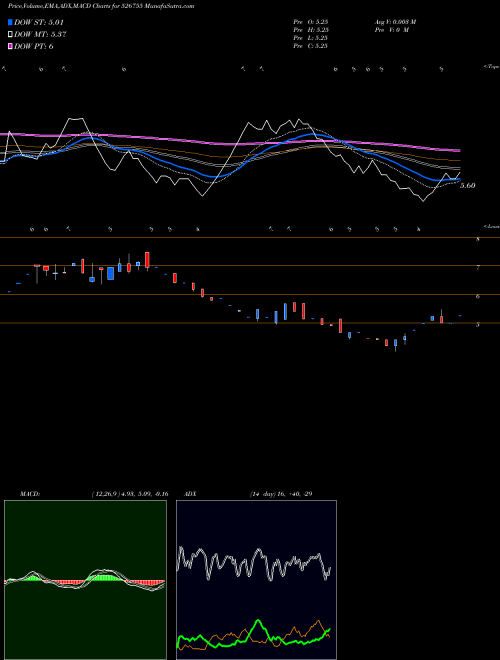
Task: Click the 'Avg V: 0.003 M' volume text
Action: [395, 22]
